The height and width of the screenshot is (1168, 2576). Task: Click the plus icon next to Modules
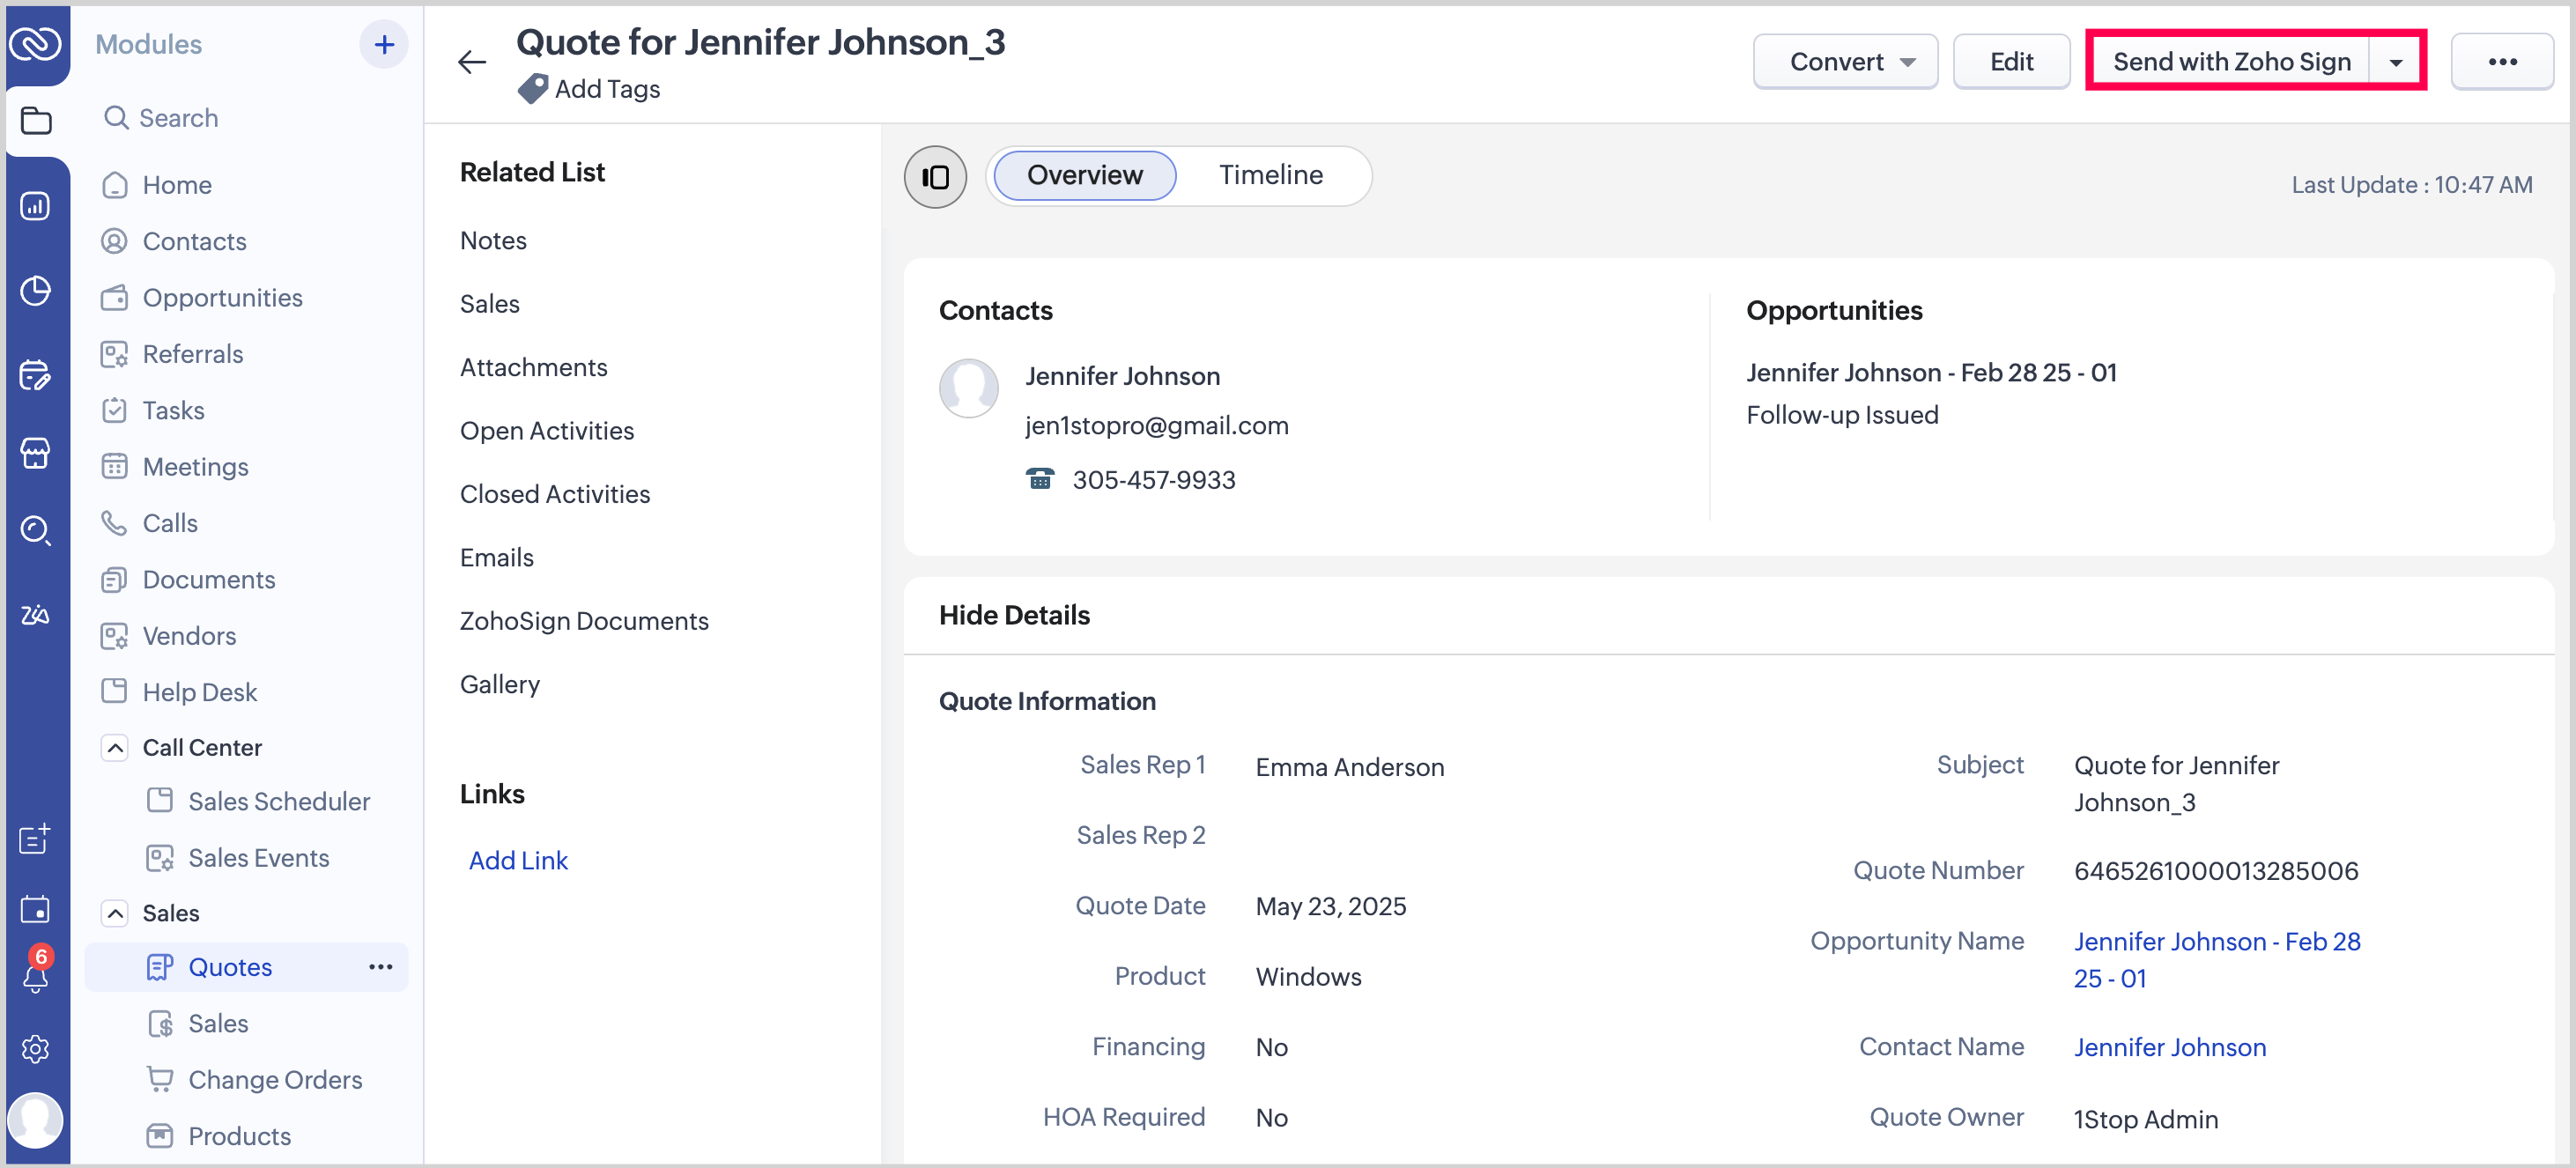click(384, 45)
